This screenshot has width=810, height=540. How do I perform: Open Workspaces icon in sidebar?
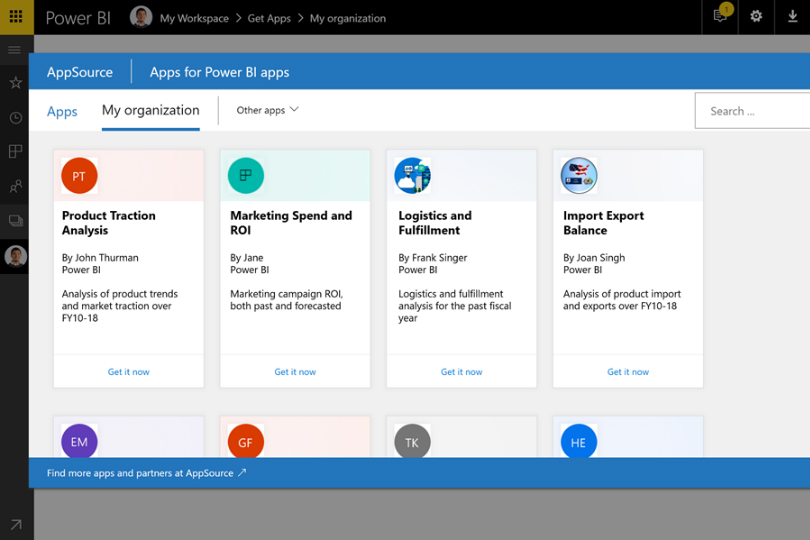(15, 221)
